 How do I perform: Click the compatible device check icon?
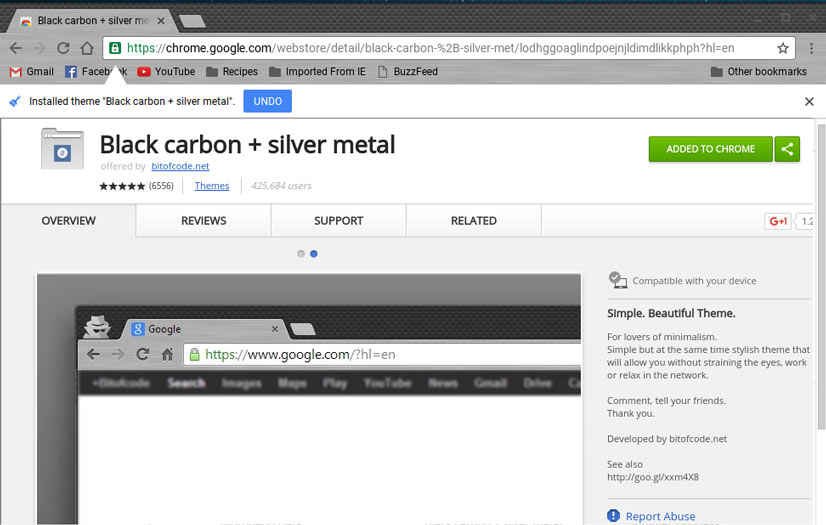(617, 280)
